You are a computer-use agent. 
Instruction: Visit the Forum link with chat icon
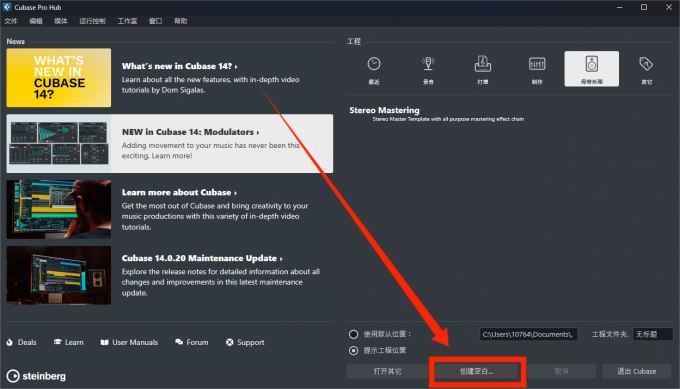pyautogui.click(x=192, y=342)
